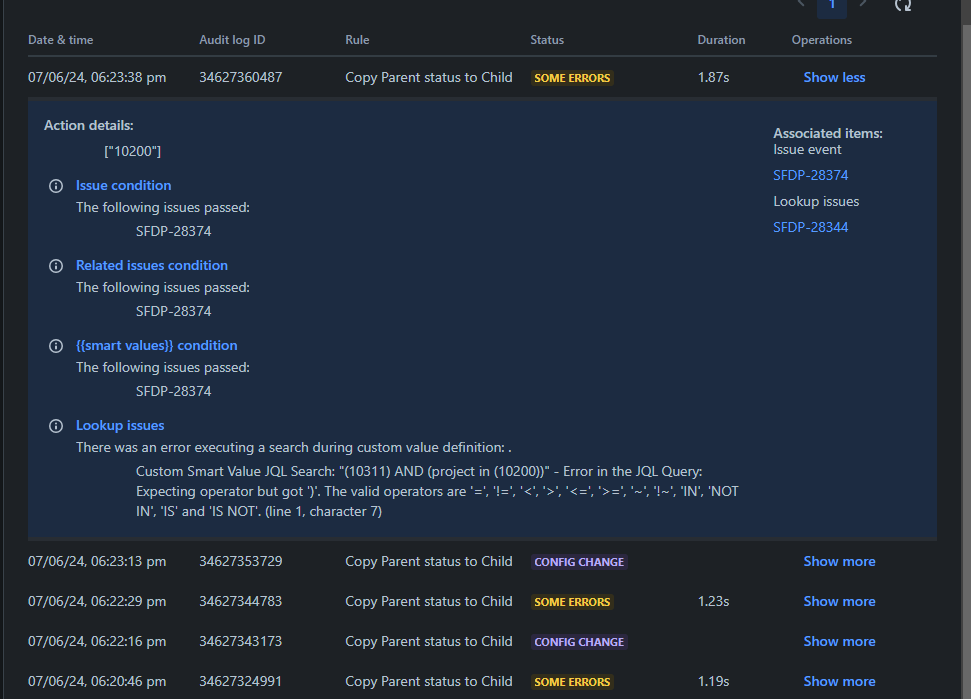Select audit log ID 34627343173
This screenshot has height=699, width=971.
pyautogui.click(x=240, y=641)
